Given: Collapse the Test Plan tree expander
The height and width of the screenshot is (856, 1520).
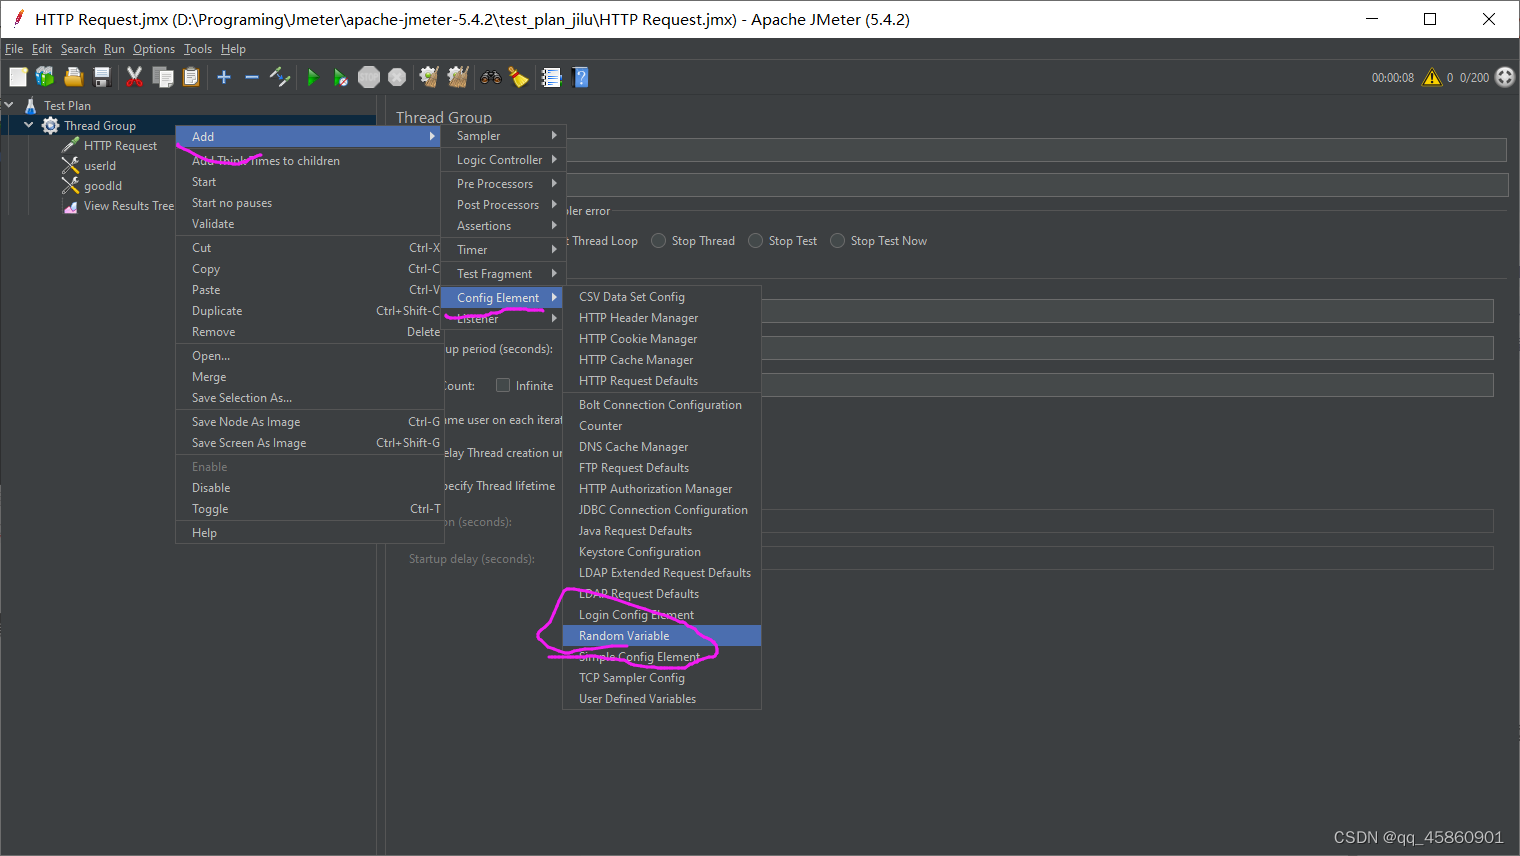Looking at the screenshot, I should pyautogui.click(x=9, y=105).
